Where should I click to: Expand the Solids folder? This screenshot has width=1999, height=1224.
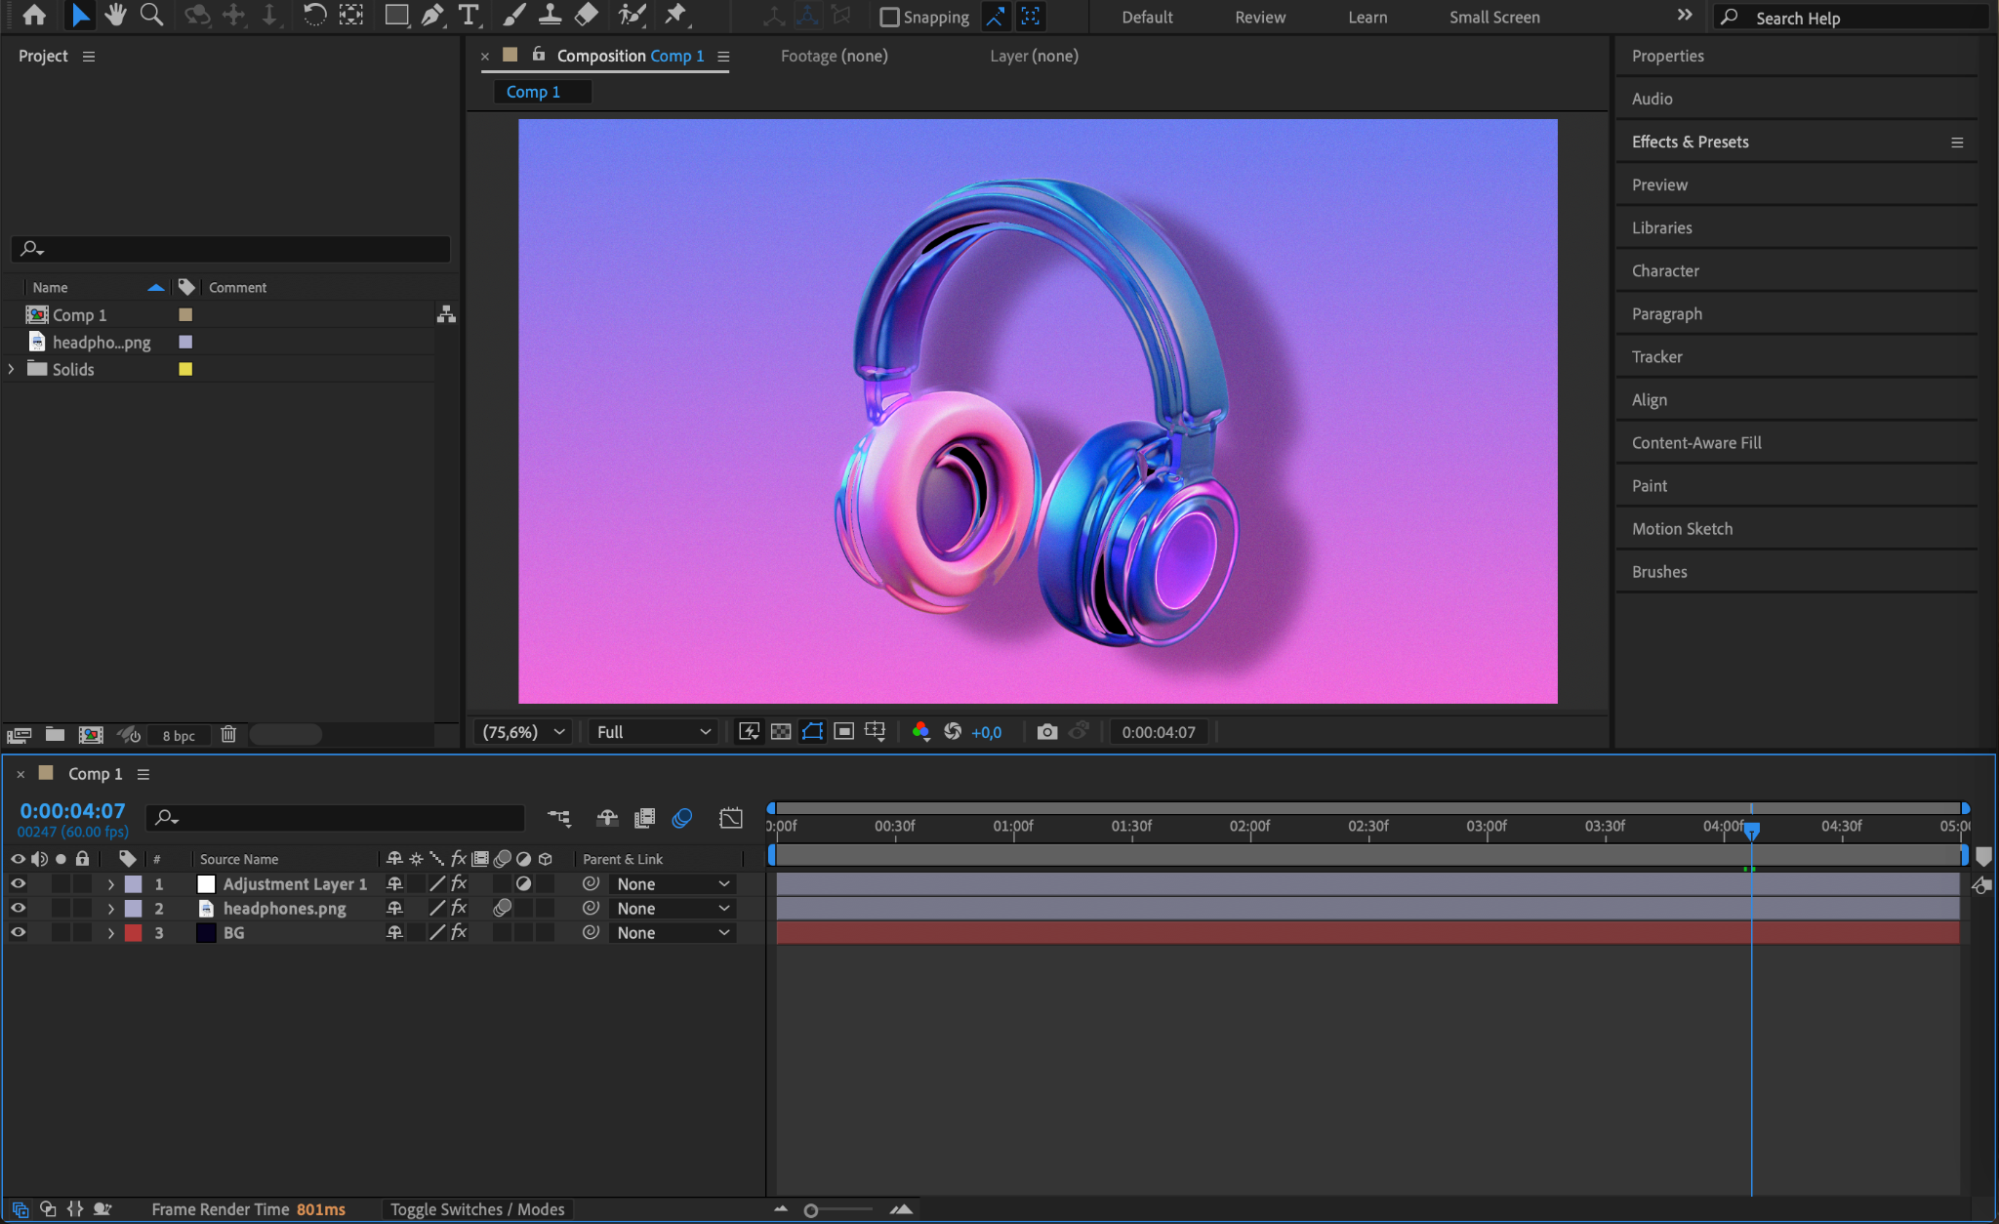[11, 369]
